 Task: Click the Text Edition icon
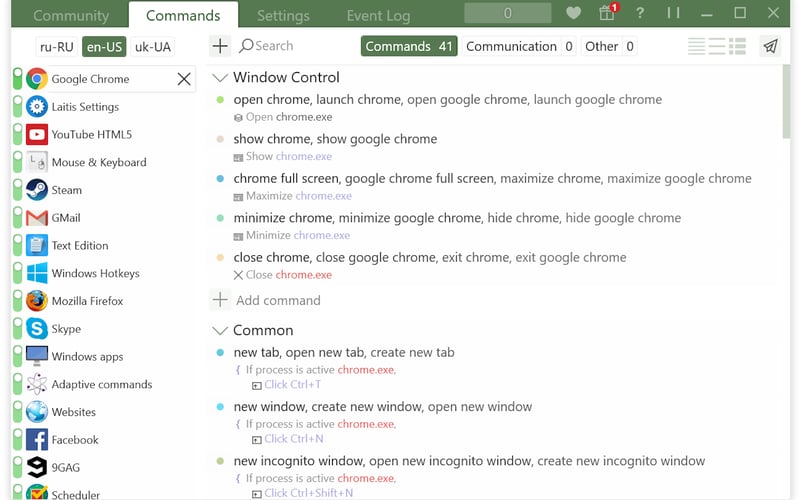tap(37, 245)
